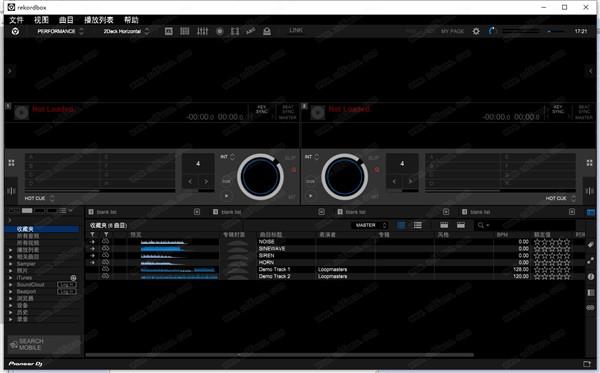This screenshot has height=373, width=600.
Task: Show the mixer panel icon
Action: [202, 31]
